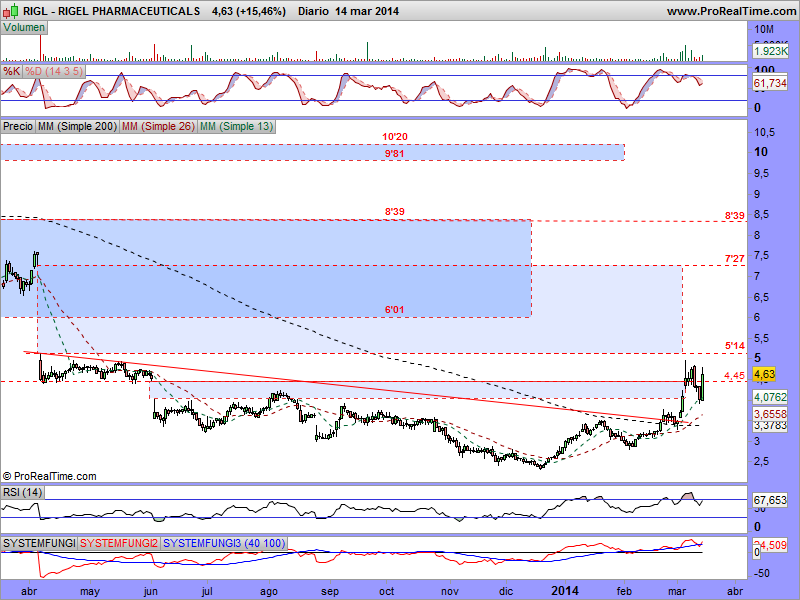Click the 10'20 resistance level label

coord(395,137)
